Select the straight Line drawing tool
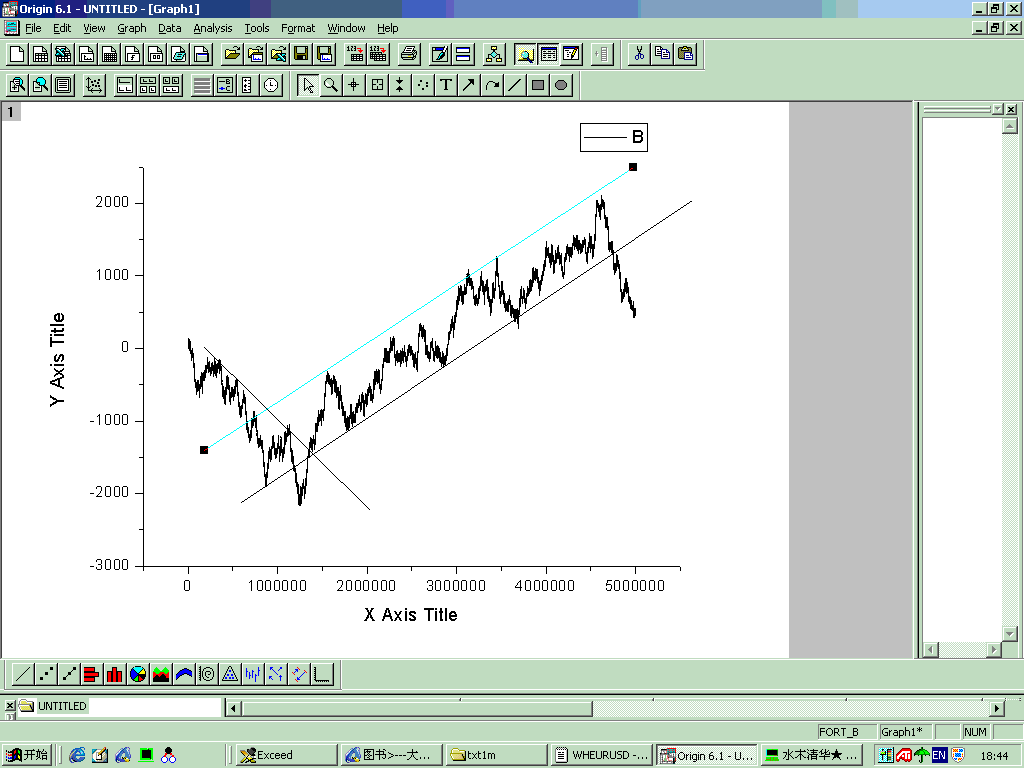Image resolution: width=1024 pixels, height=768 pixels. pyautogui.click(x=515, y=85)
